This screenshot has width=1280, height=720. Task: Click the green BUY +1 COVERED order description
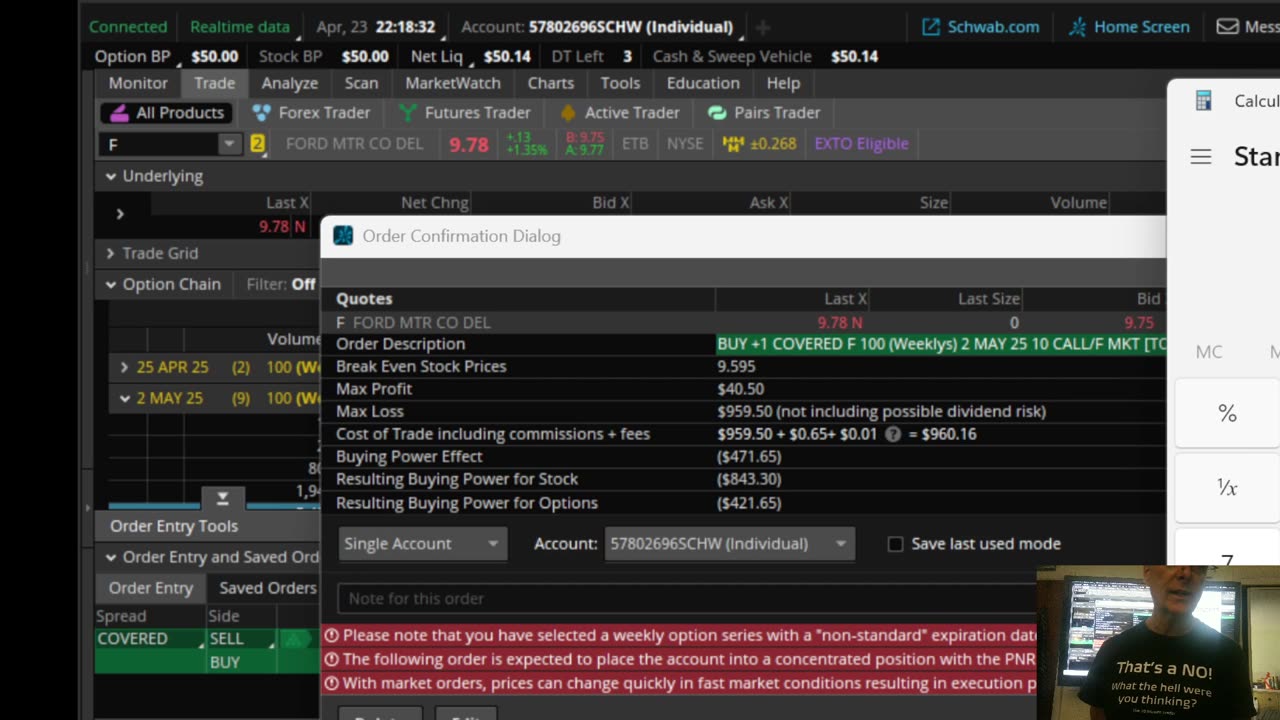(941, 344)
